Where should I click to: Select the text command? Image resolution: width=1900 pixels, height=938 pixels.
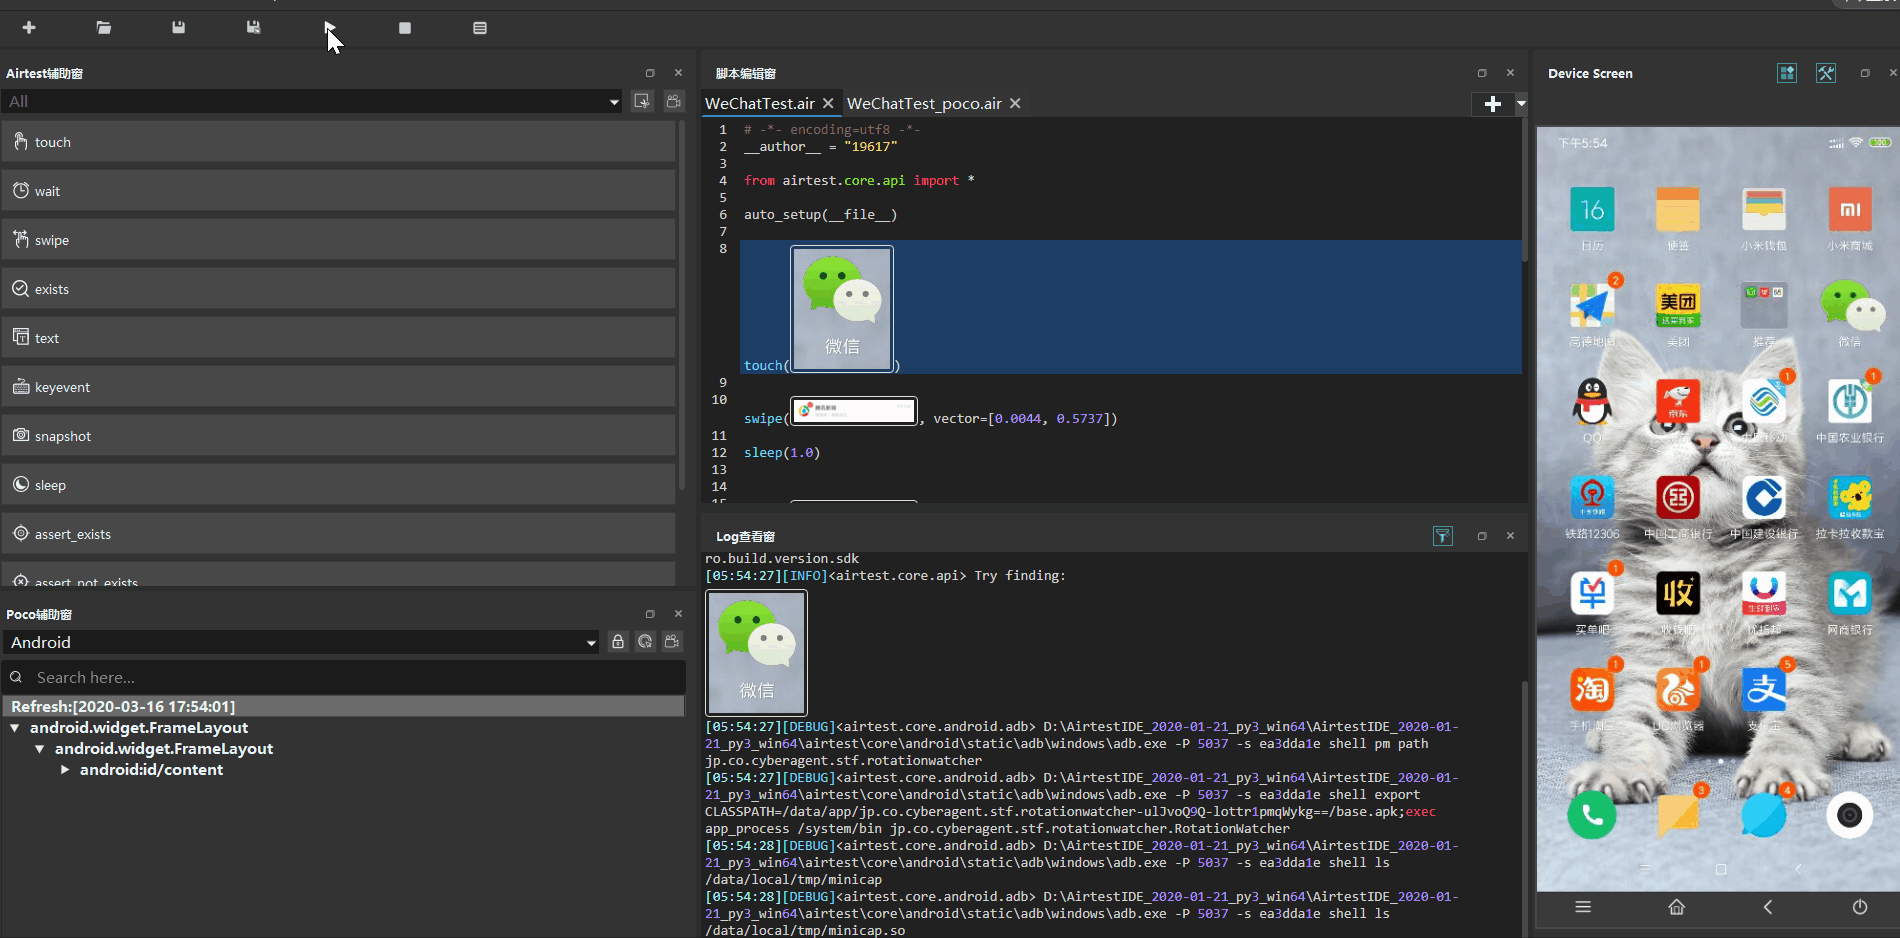point(338,338)
